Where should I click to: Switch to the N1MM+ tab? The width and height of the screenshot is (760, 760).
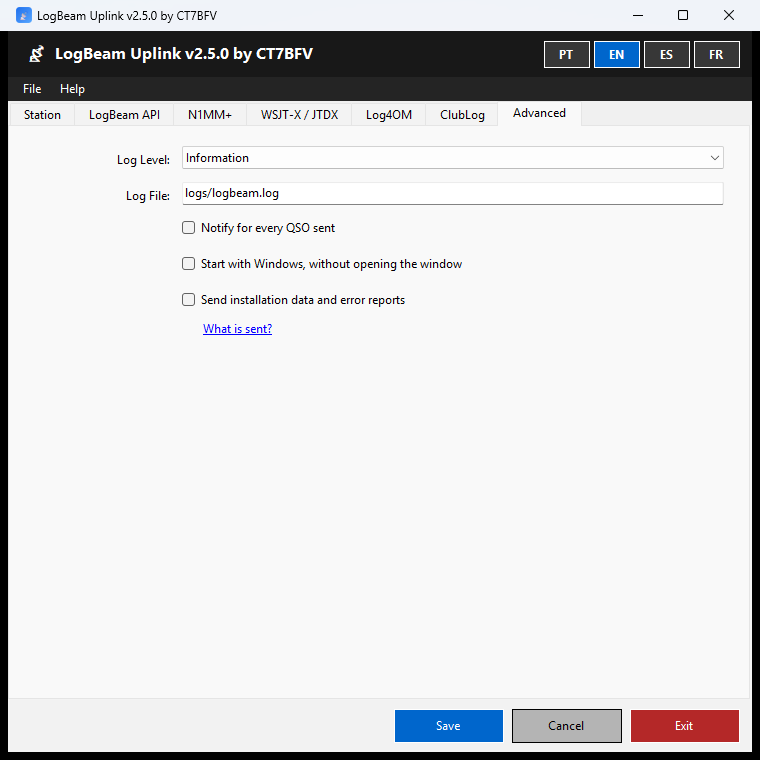(x=210, y=115)
